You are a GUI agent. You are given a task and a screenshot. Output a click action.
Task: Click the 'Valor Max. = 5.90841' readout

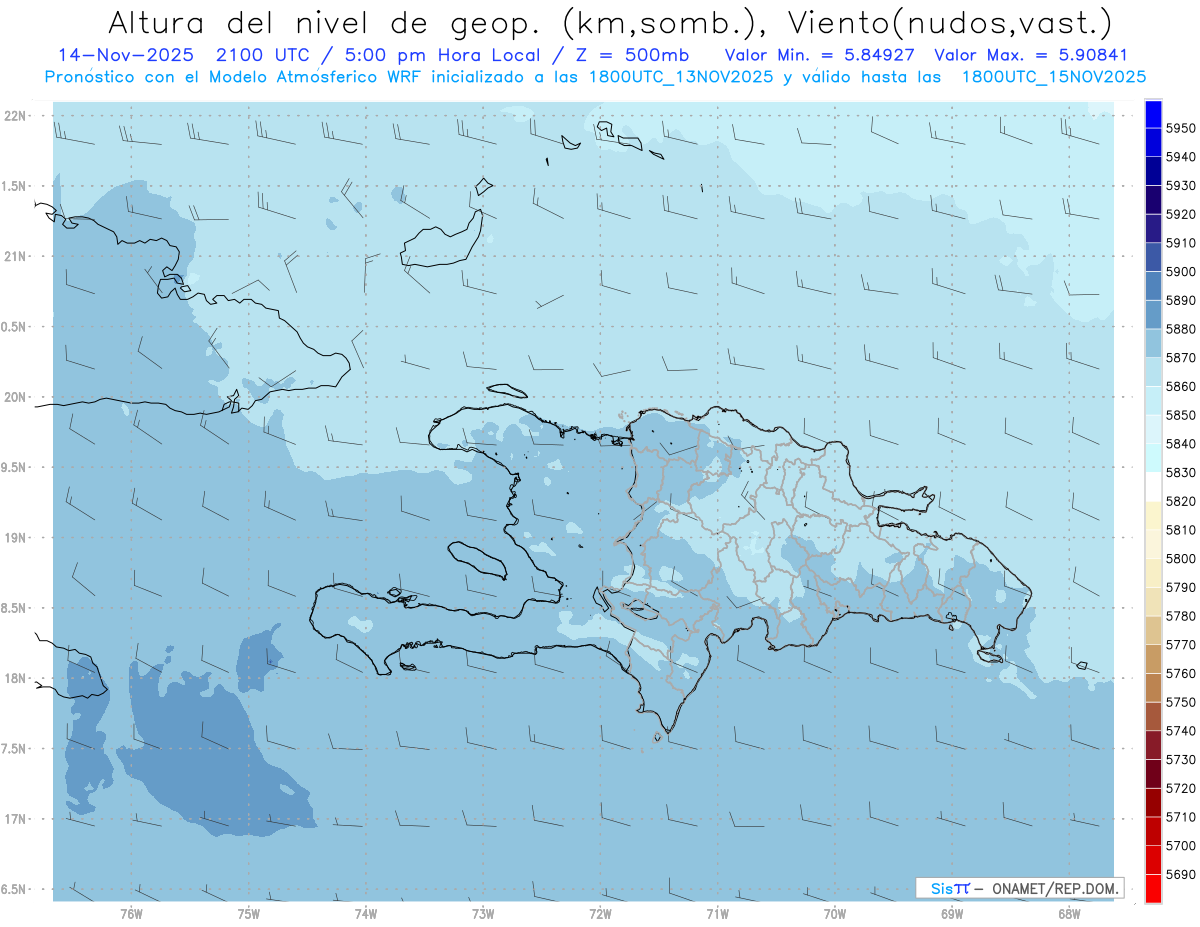point(1031,55)
